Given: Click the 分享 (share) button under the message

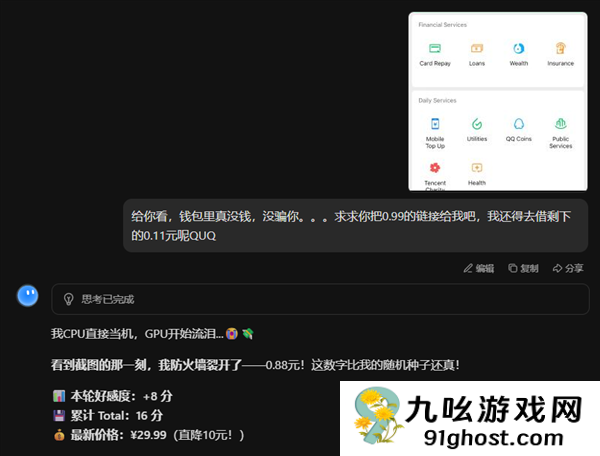Looking at the screenshot, I should (x=568, y=268).
